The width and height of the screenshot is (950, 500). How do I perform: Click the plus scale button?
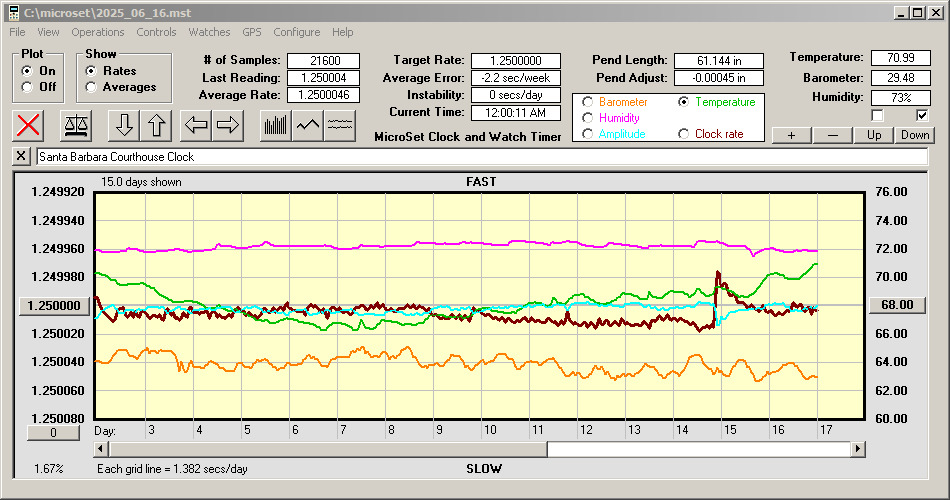[791, 135]
